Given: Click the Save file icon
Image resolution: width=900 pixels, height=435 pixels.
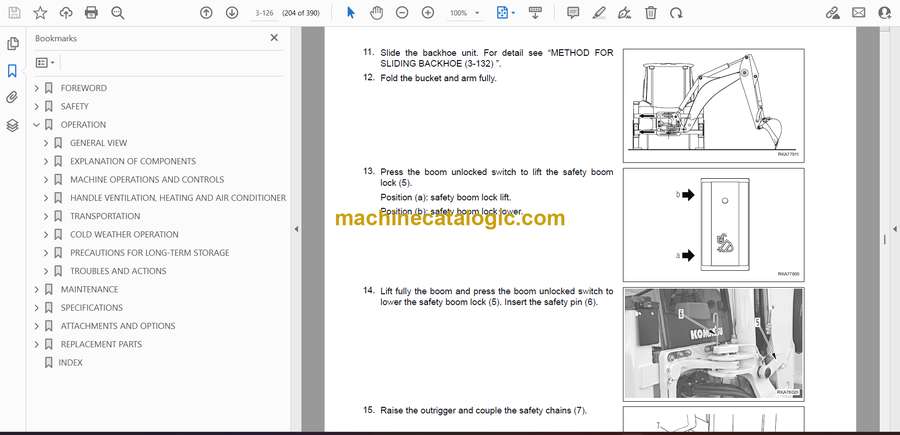Looking at the screenshot, I should click(14, 13).
